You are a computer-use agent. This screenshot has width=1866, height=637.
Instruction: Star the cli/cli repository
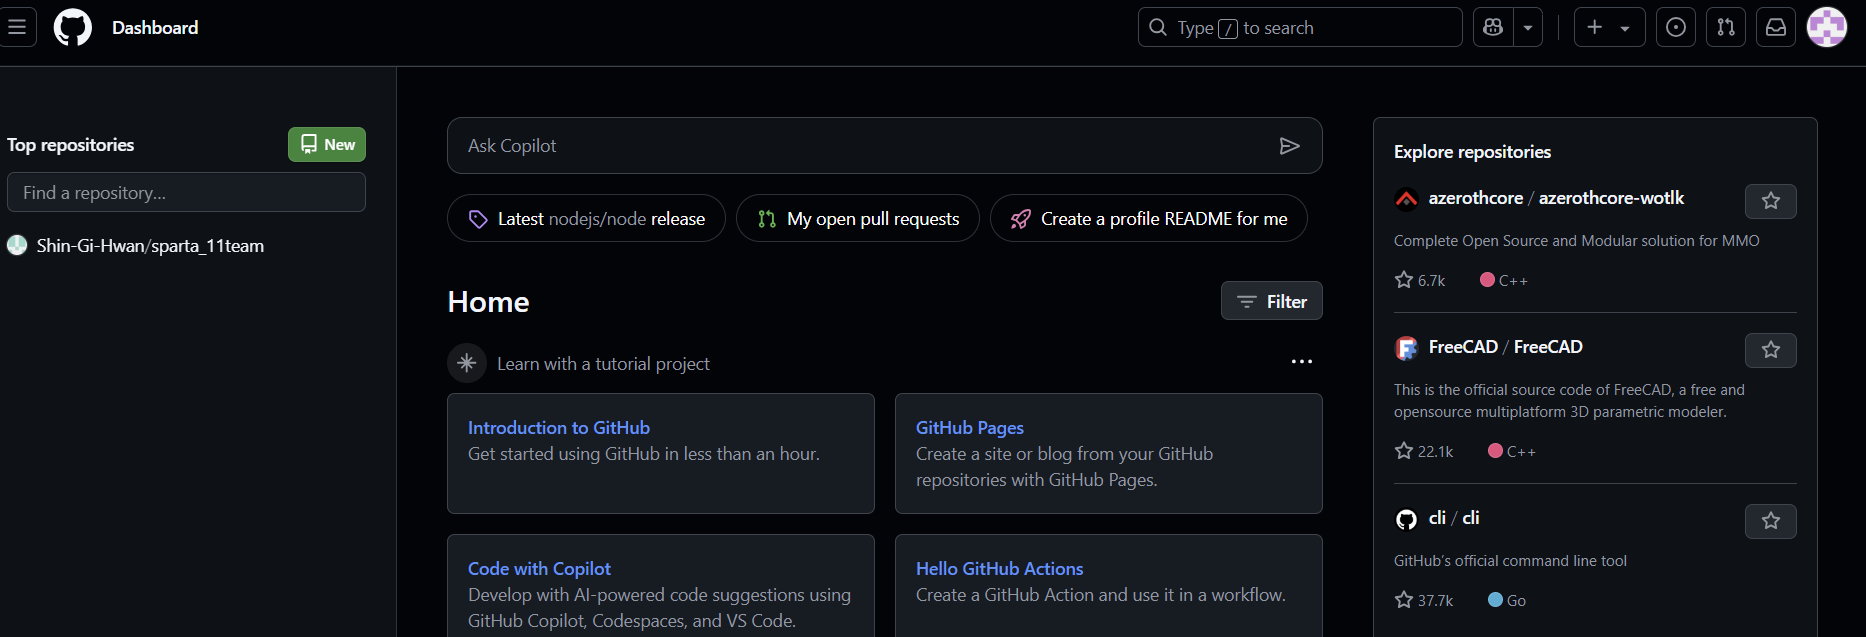(1771, 521)
